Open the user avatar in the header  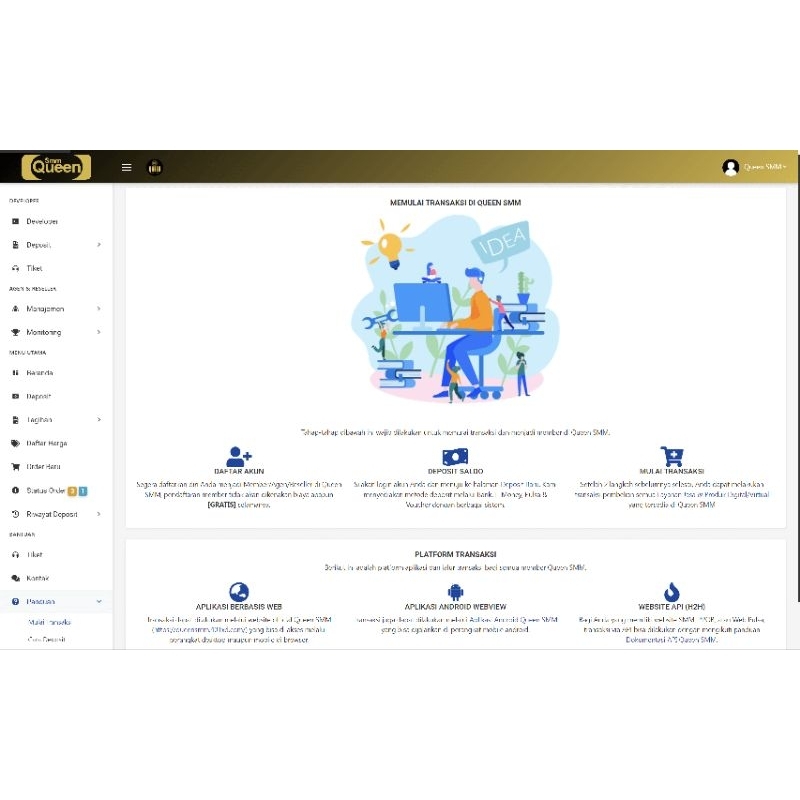pos(731,167)
